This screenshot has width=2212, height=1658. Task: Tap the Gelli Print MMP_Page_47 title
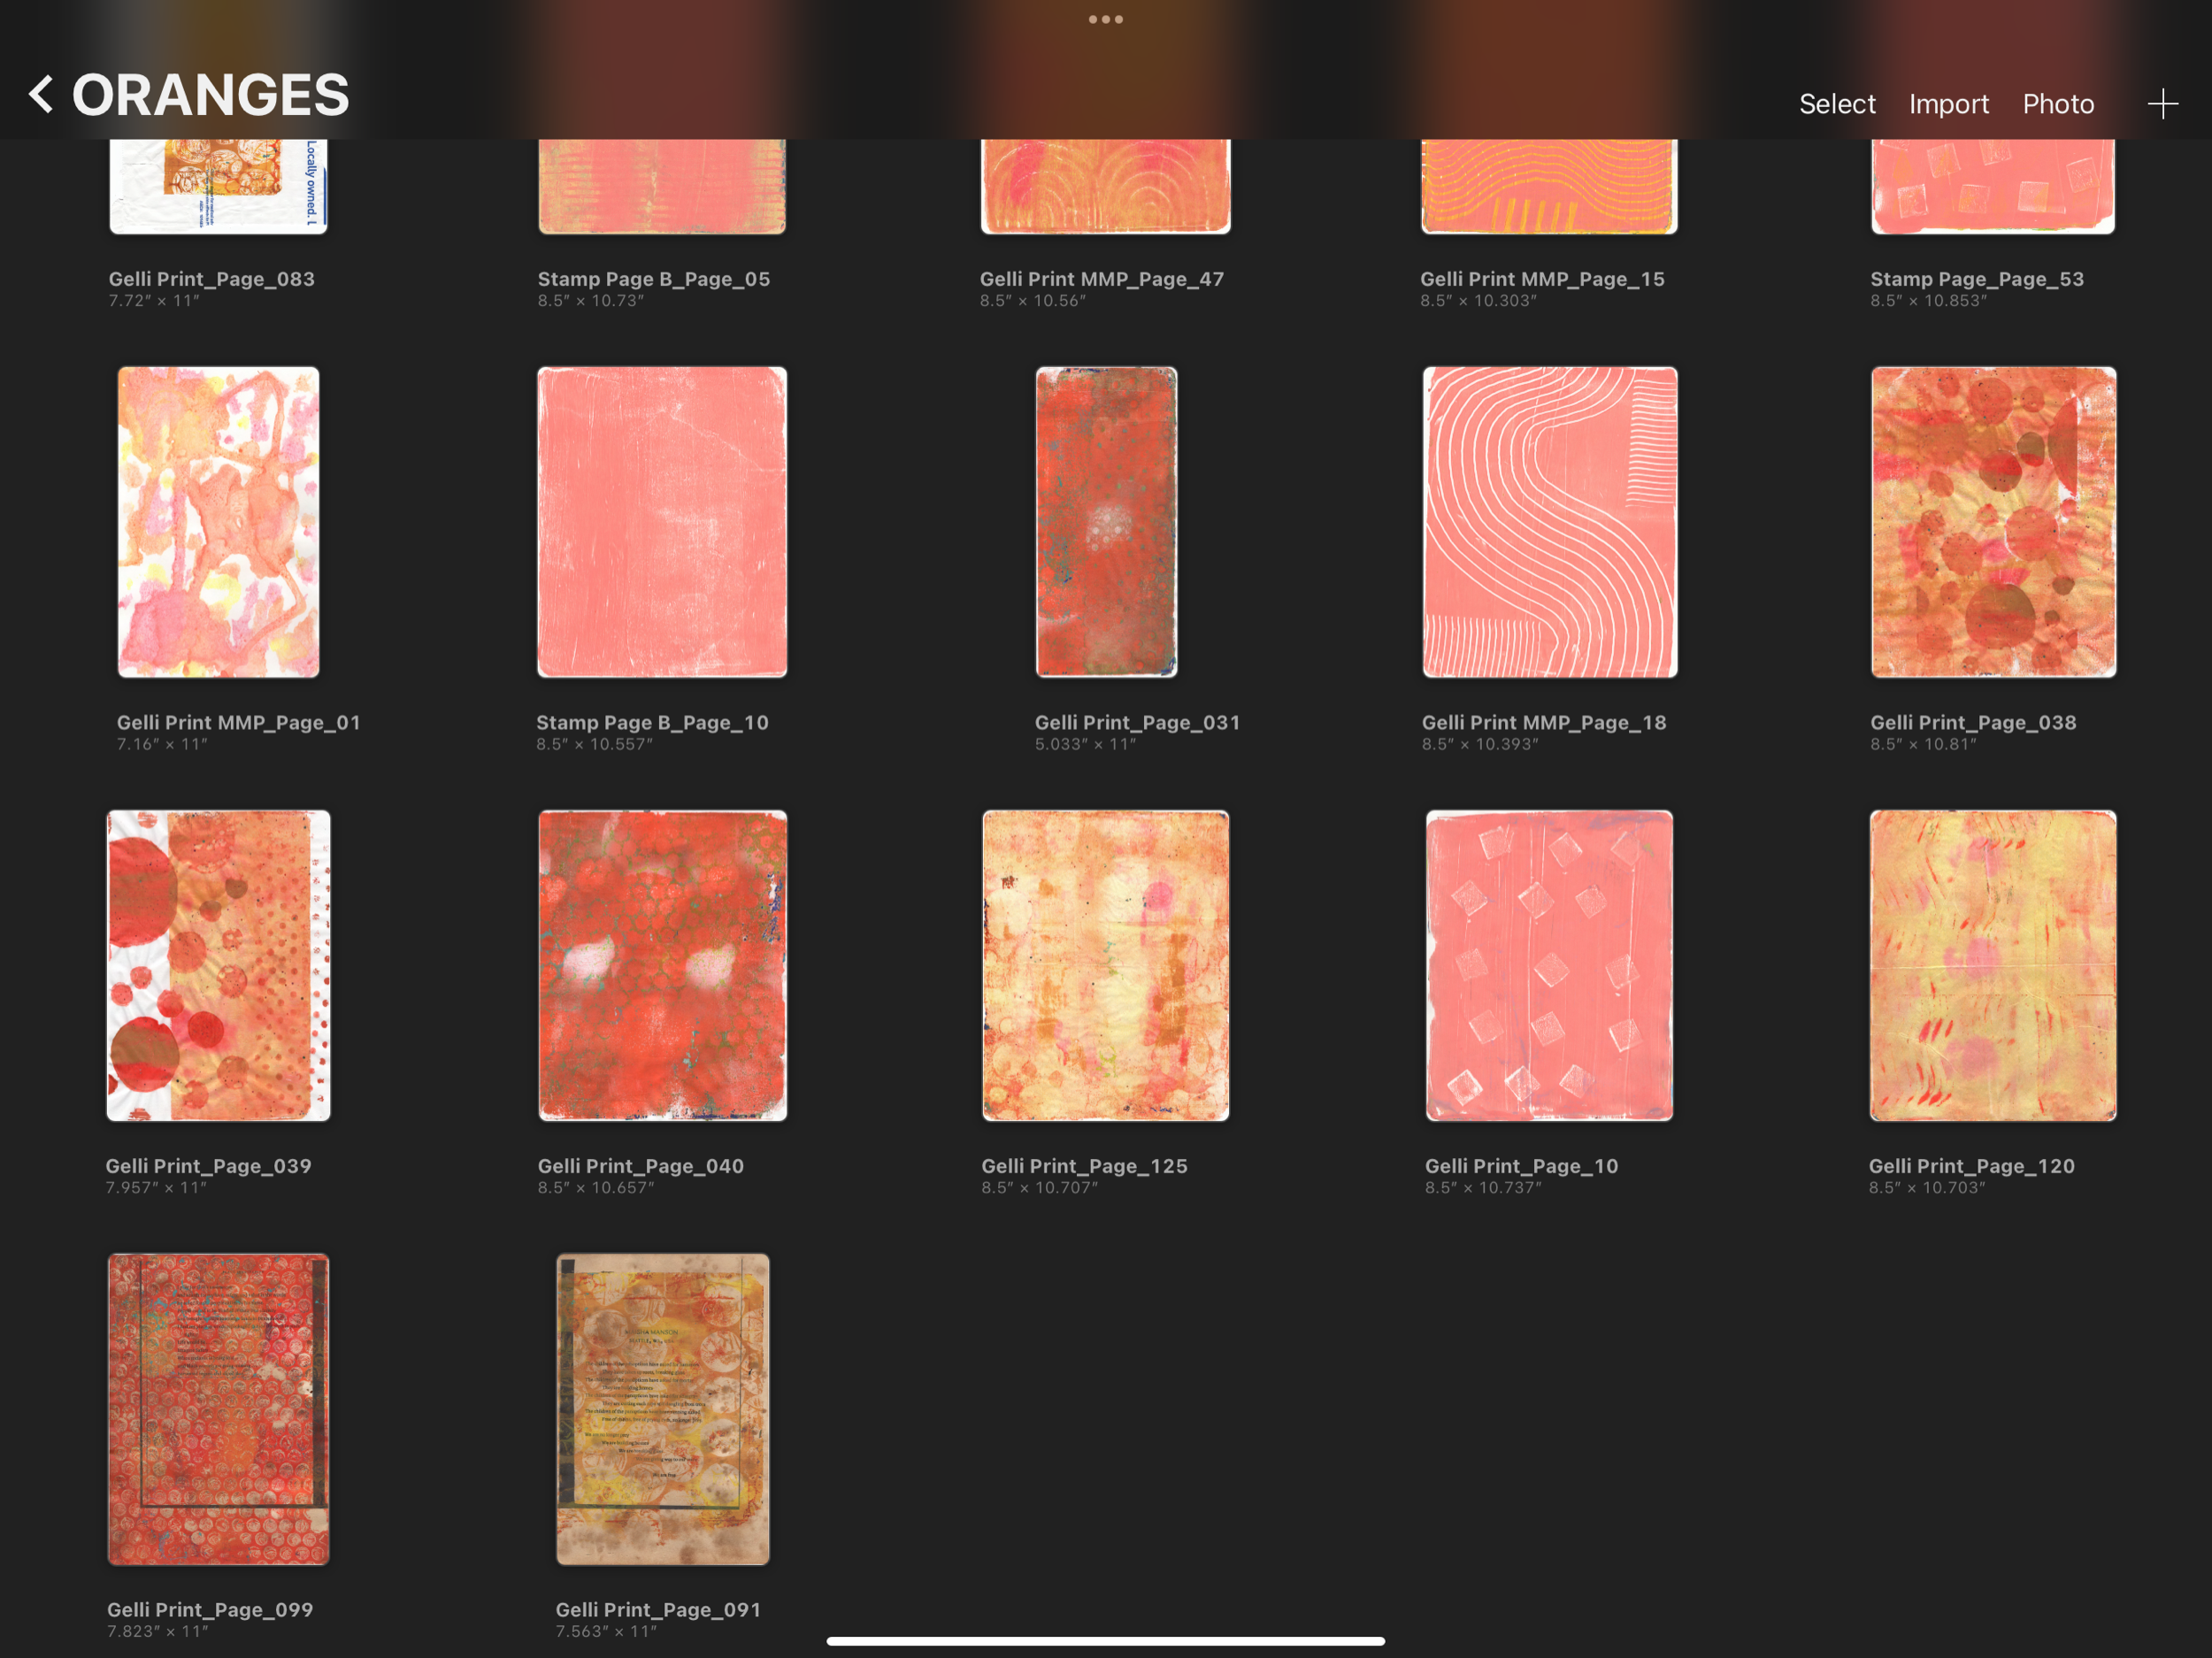point(1102,279)
